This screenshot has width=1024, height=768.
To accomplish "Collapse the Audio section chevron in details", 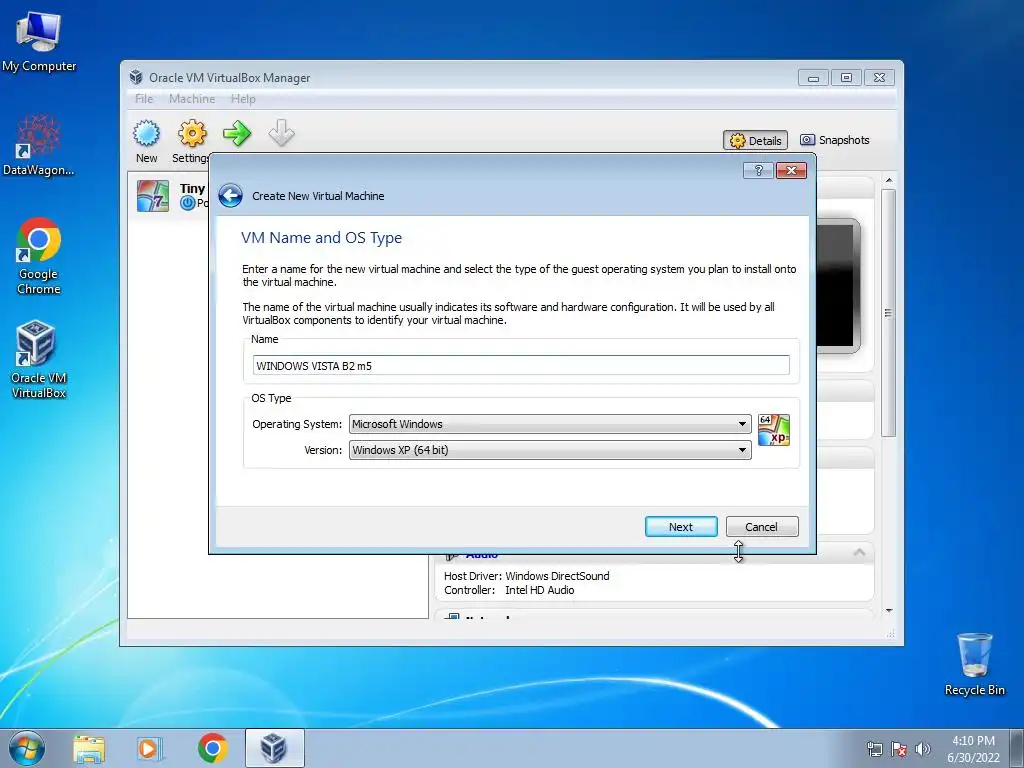I will [x=859, y=552].
